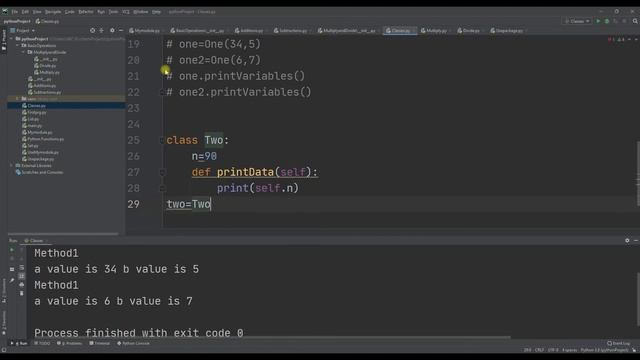Screen dimensions: 640x360
Task: Open the Problems tool window button
Action: (69, 344)
